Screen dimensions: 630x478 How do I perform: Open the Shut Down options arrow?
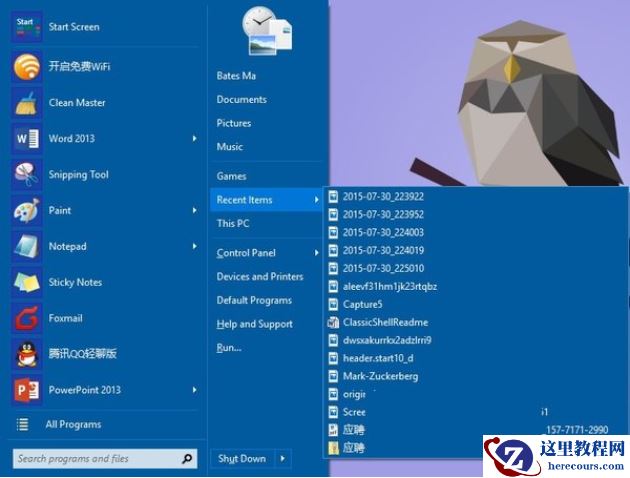[282, 459]
